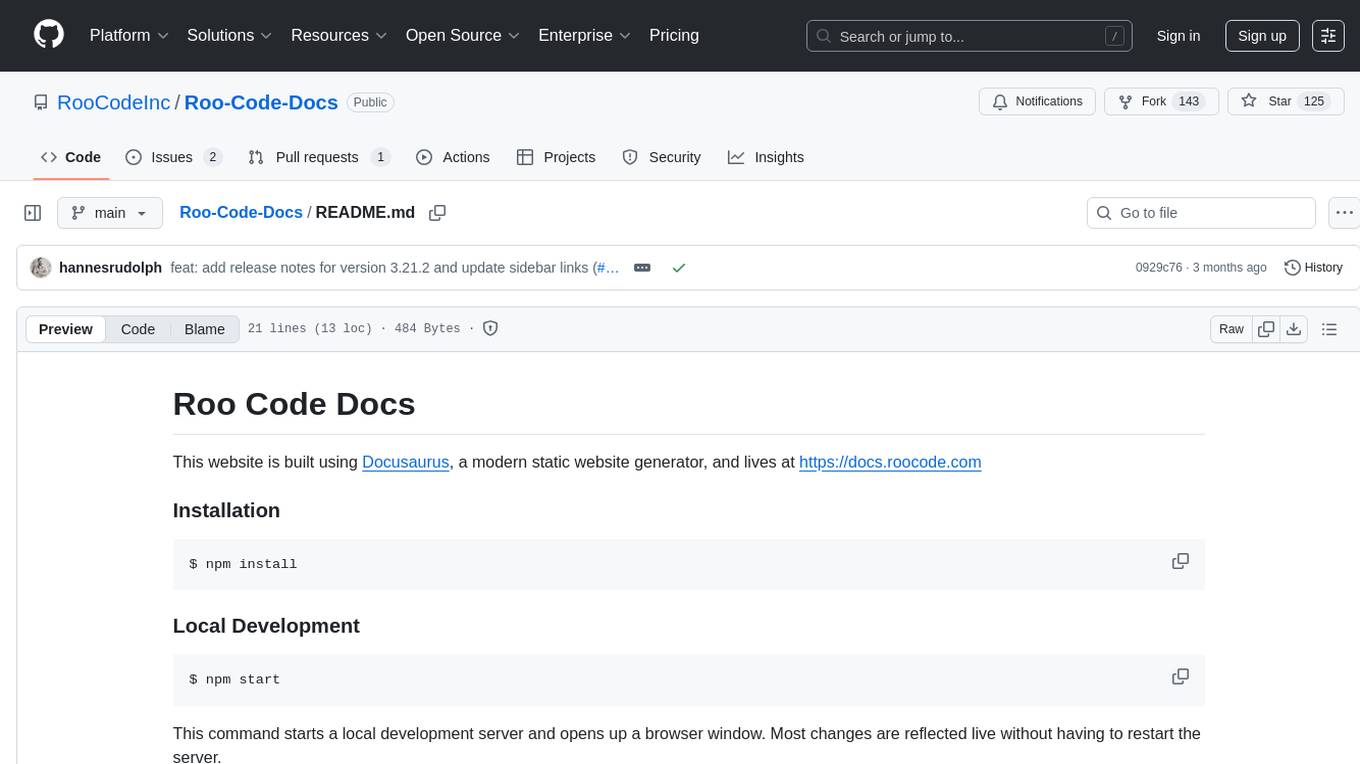Open the document outline list
Image resolution: width=1360 pixels, height=764 pixels.
(x=1329, y=329)
